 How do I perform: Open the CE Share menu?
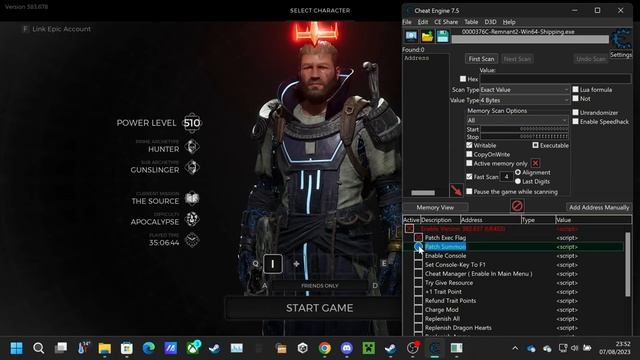pos(446,22)
